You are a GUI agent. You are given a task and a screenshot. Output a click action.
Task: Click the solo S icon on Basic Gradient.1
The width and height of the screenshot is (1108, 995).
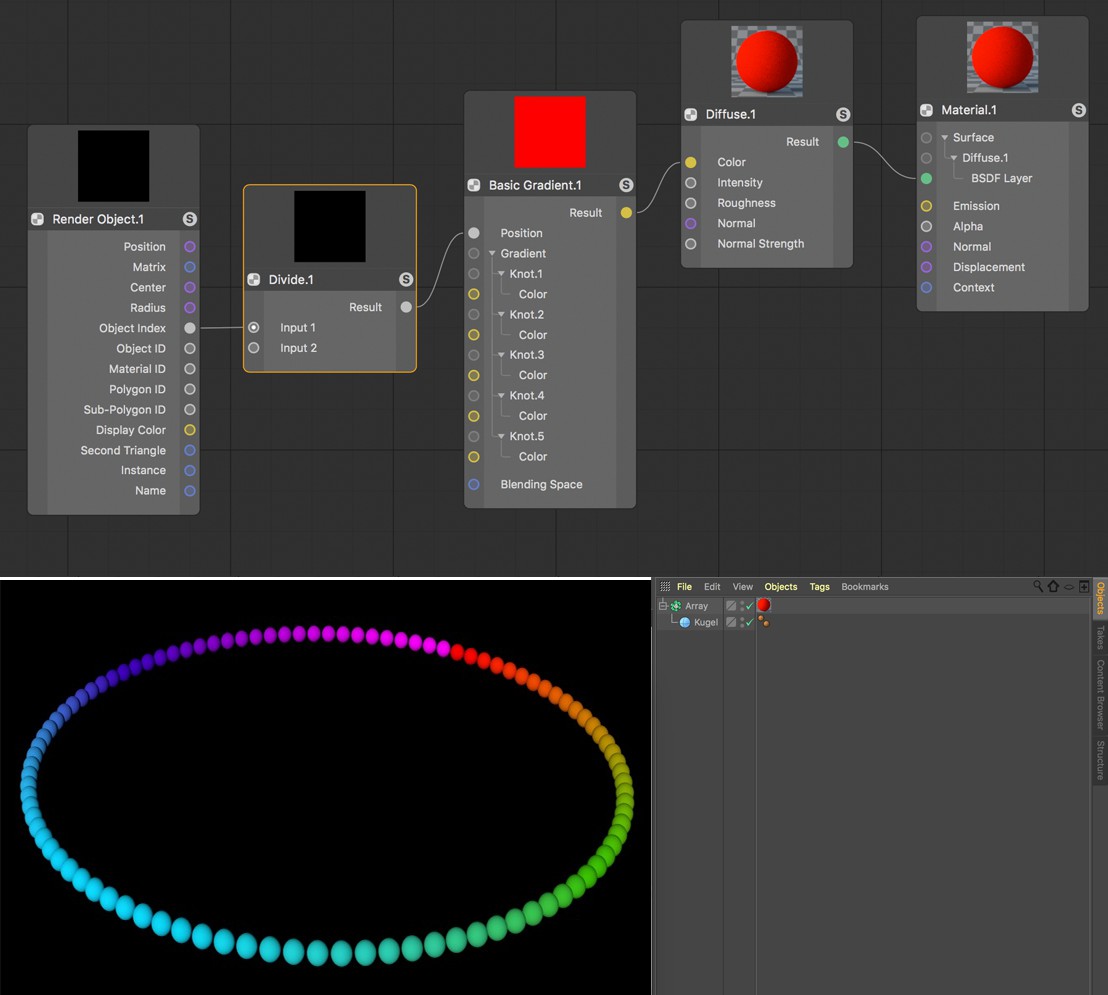point(626,185)
